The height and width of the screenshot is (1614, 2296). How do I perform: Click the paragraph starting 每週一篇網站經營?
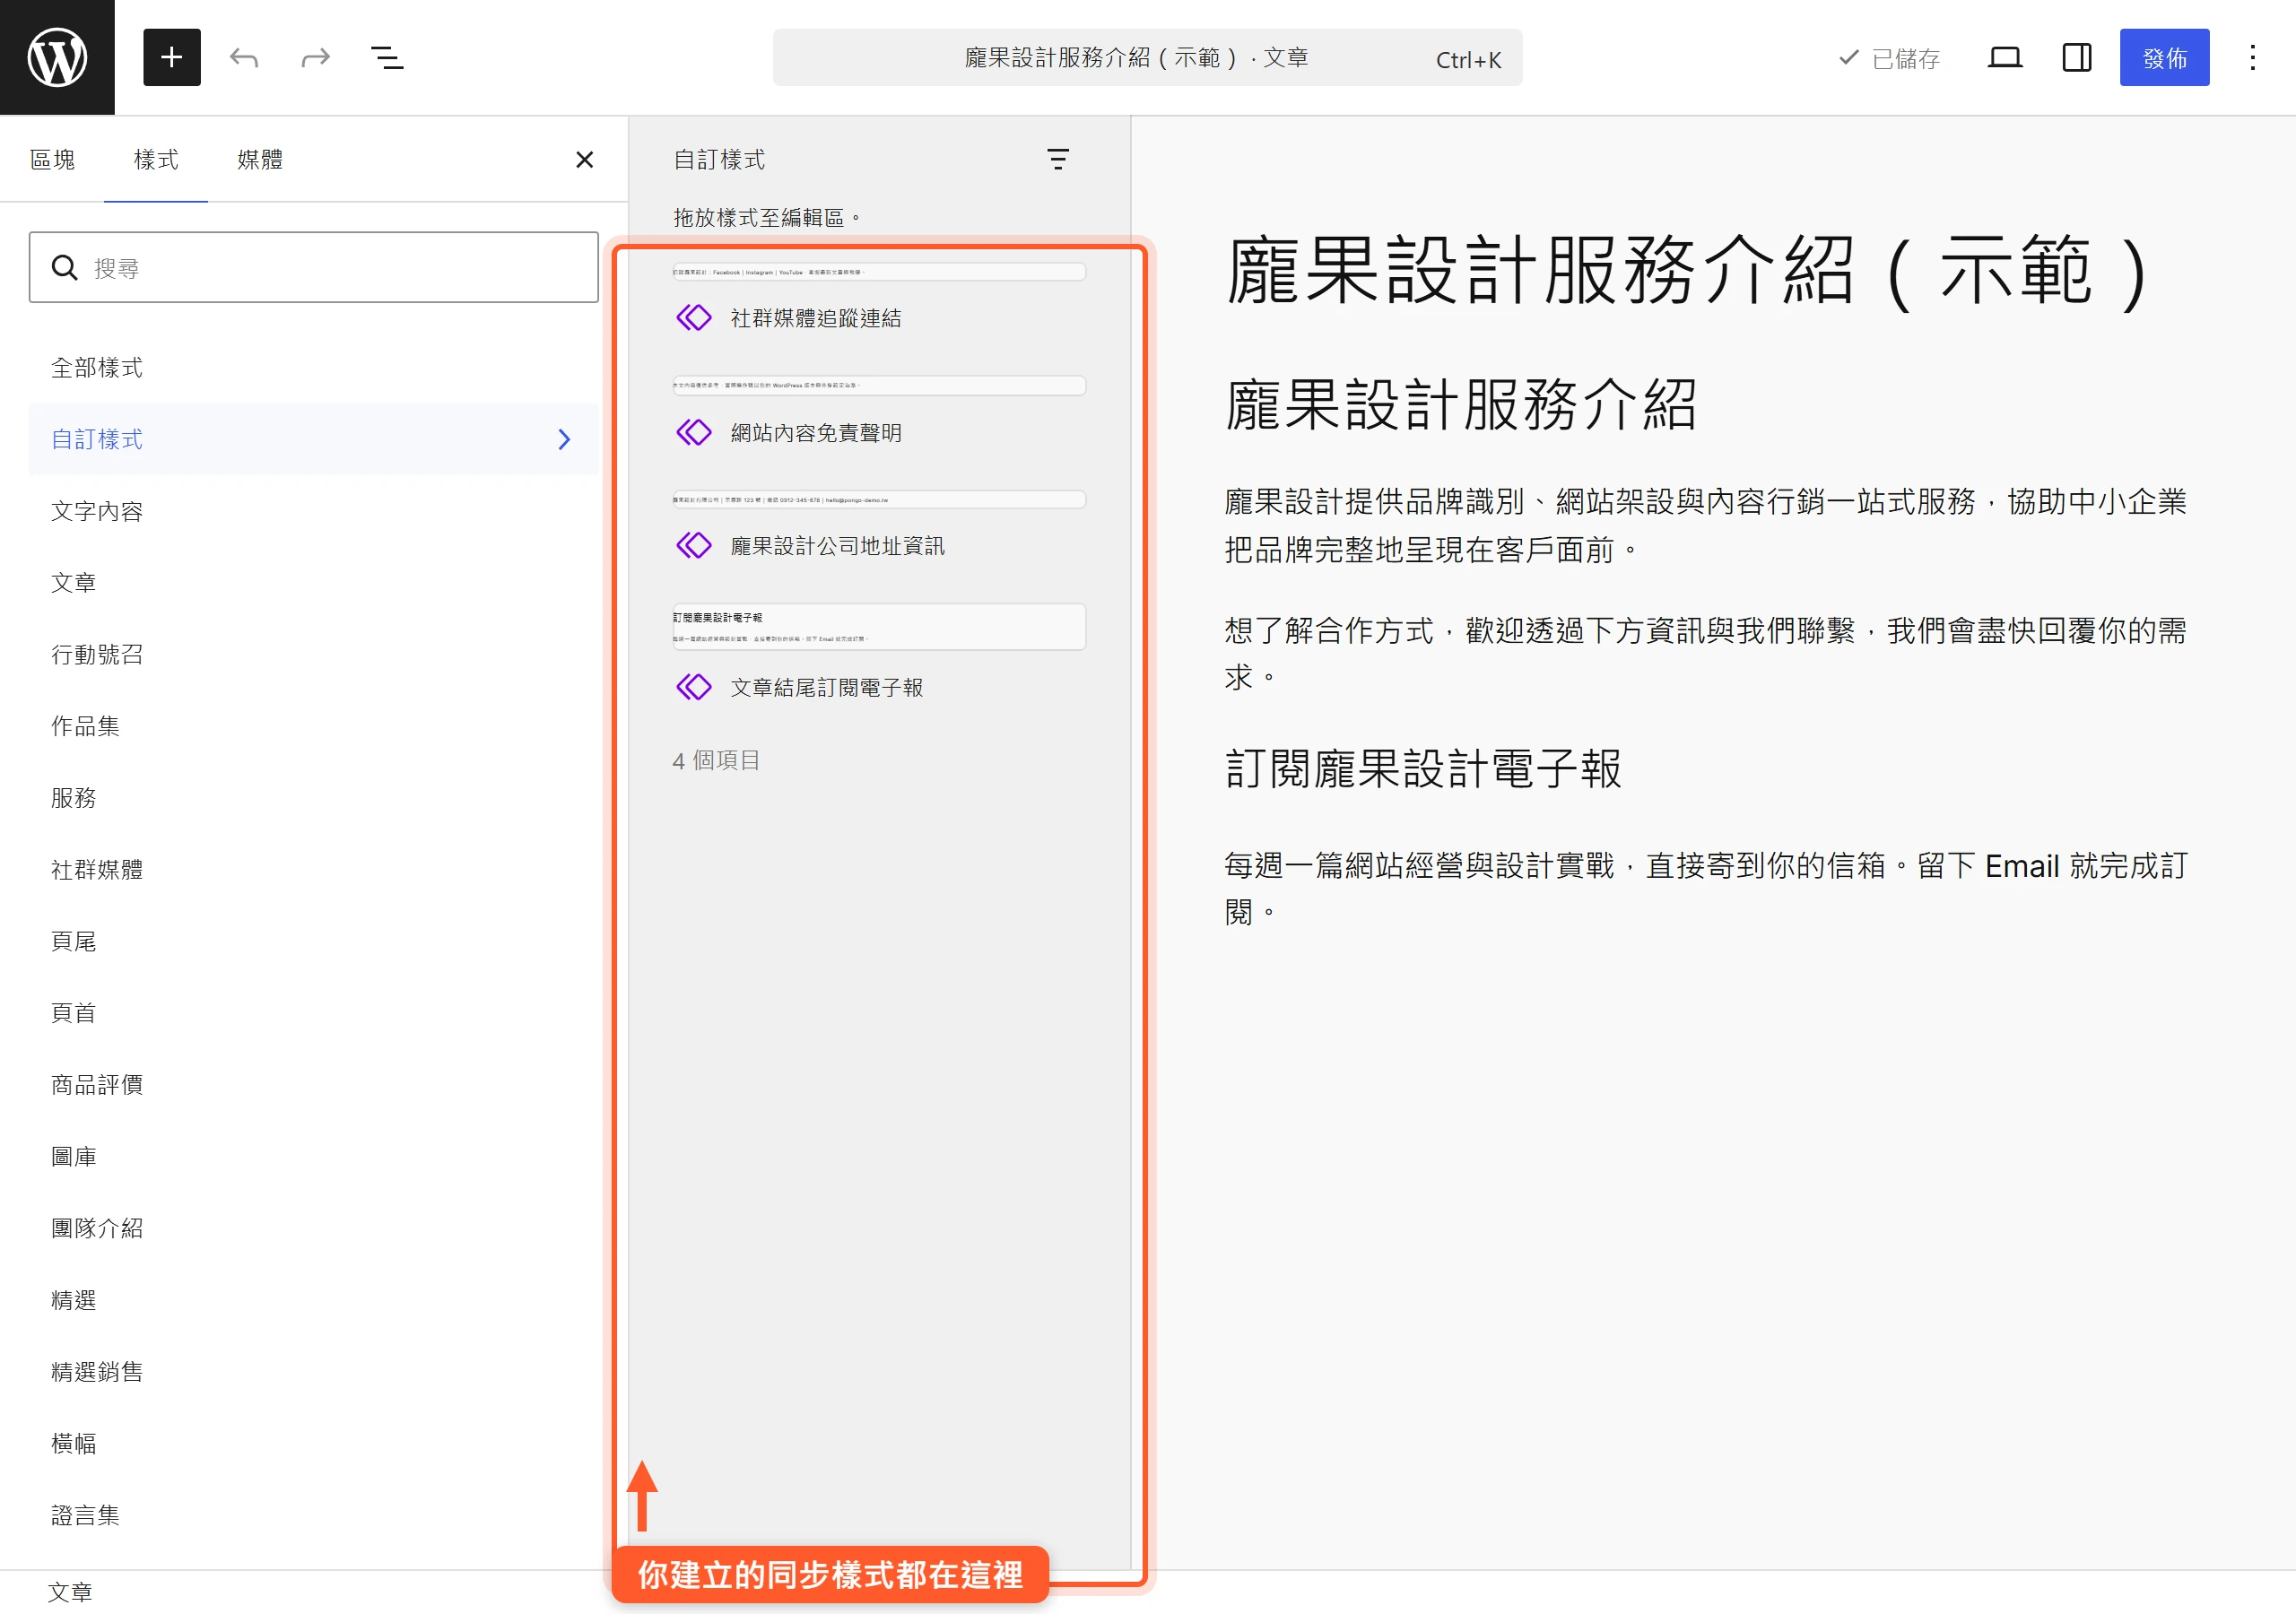pyautogui.click(x=1706, y=888)
